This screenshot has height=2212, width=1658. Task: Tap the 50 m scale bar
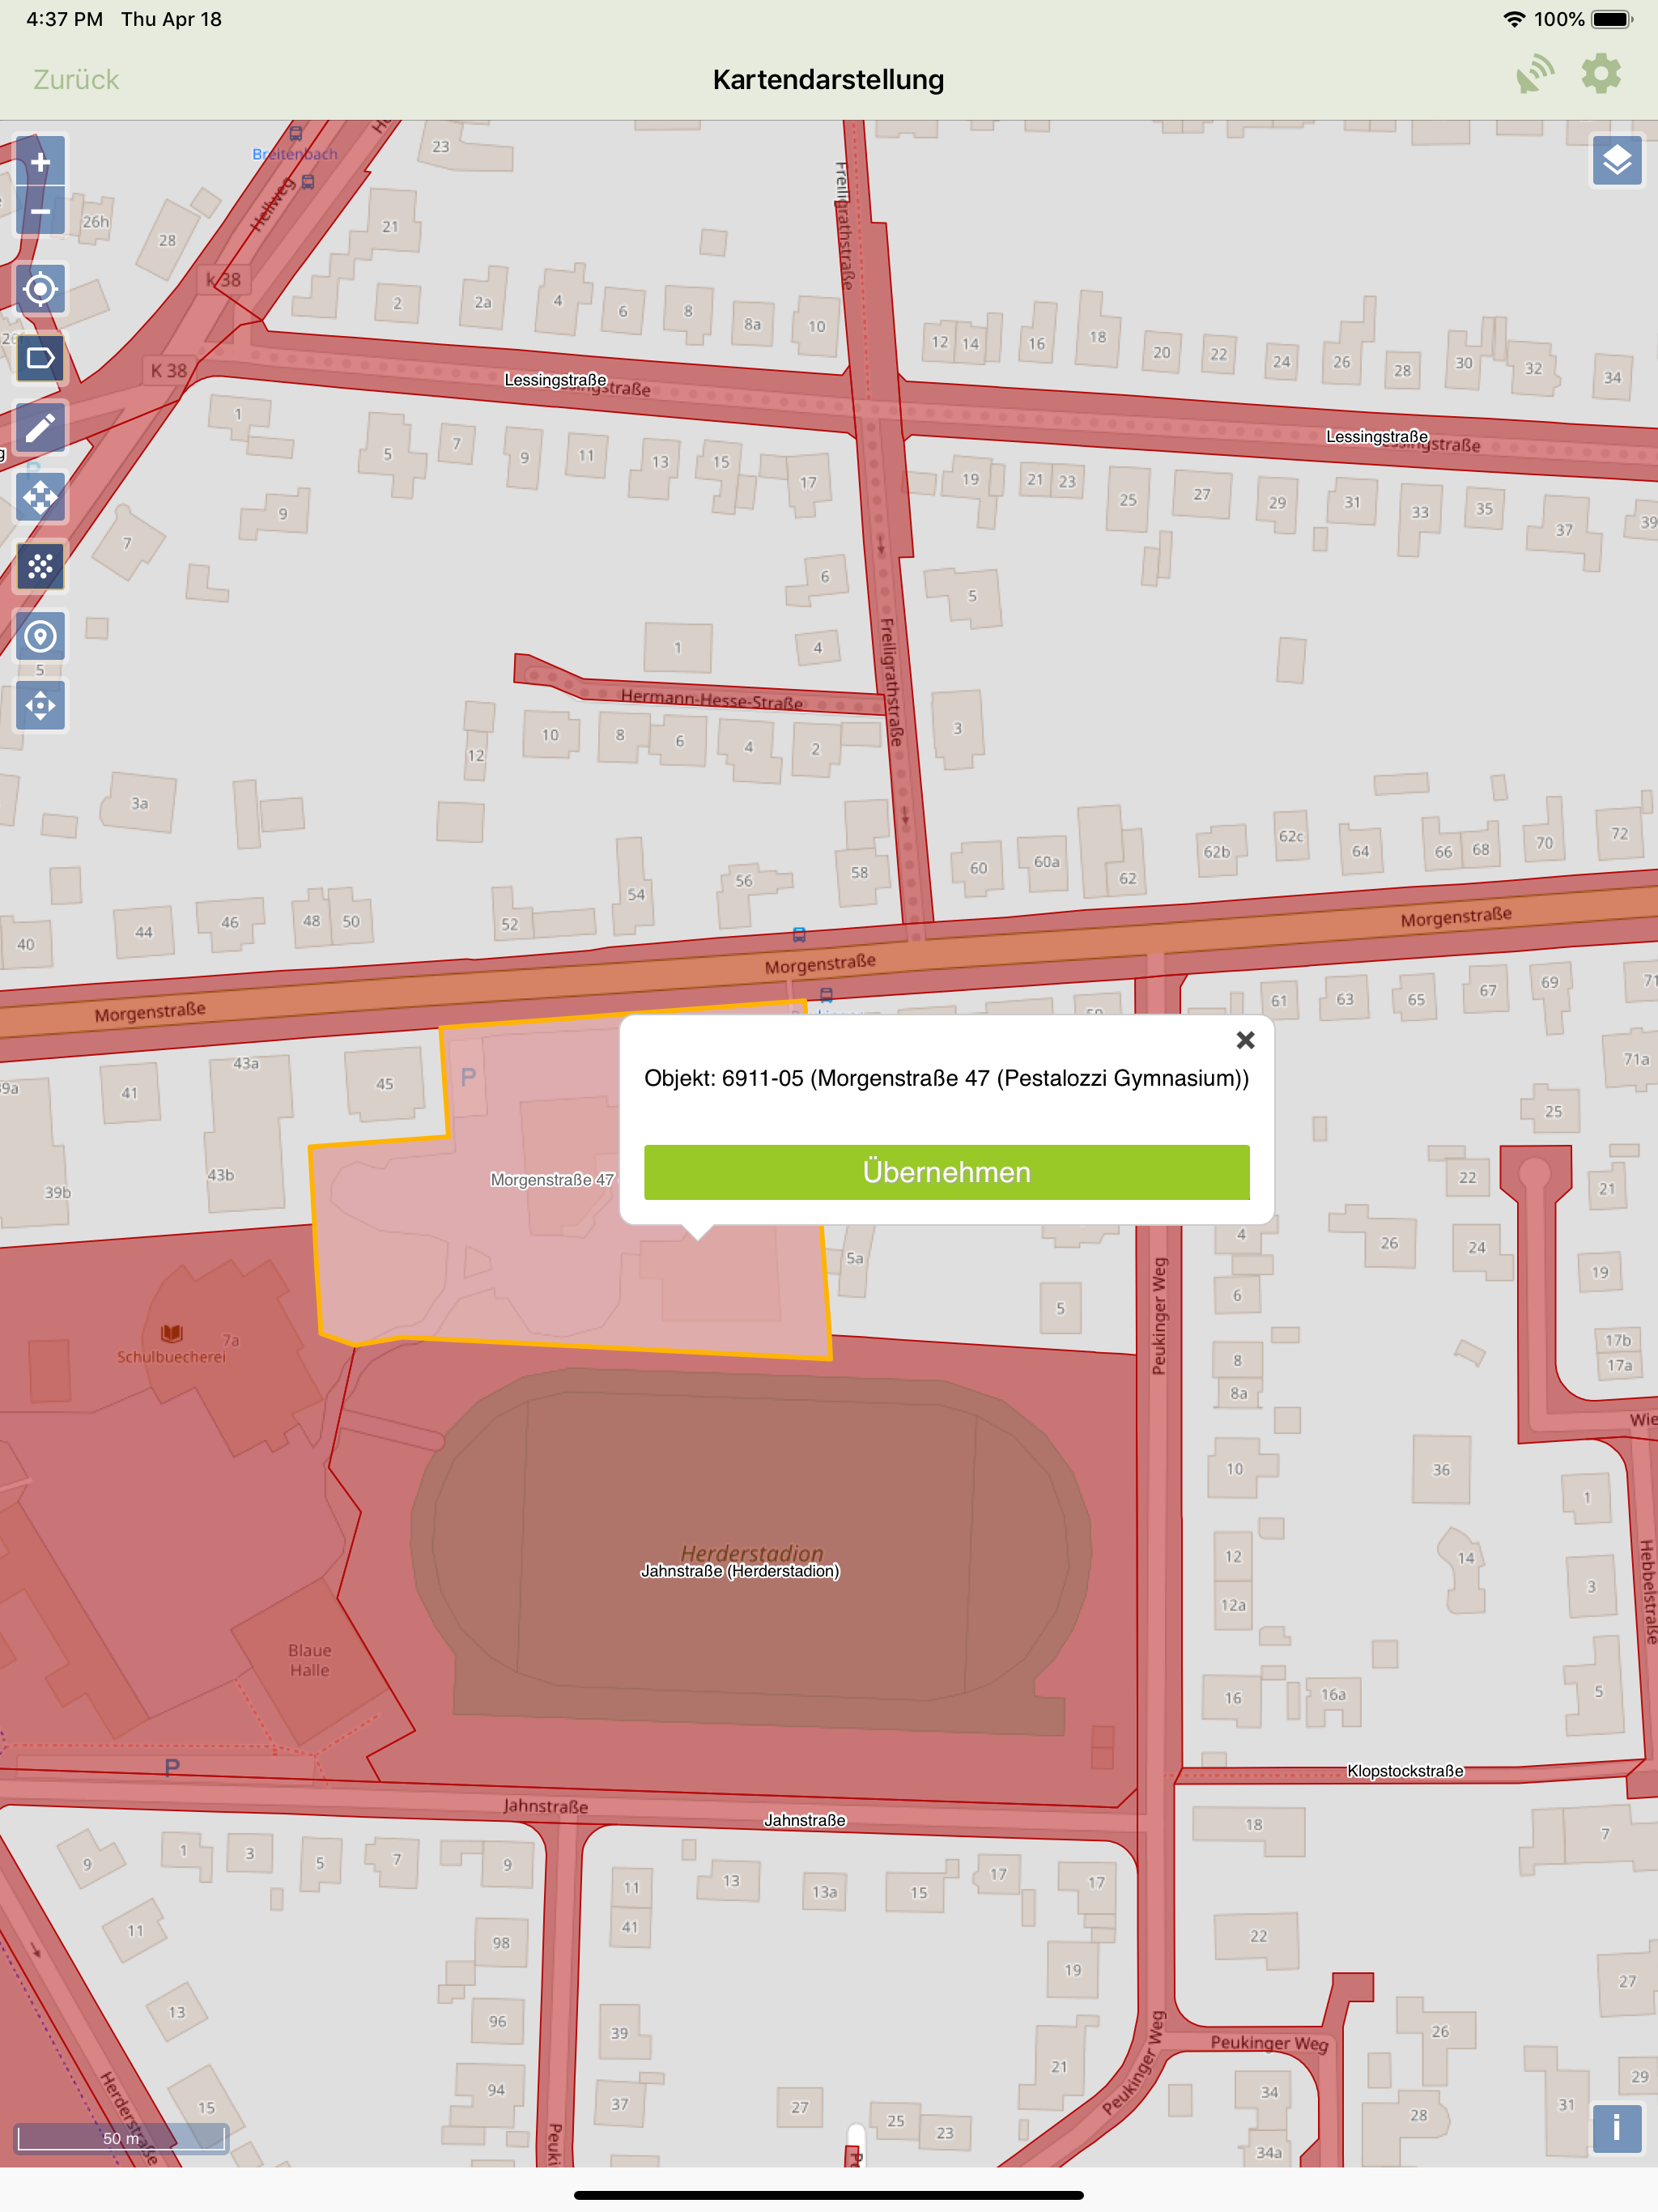pyautogui.click(x=121, y=2138)
